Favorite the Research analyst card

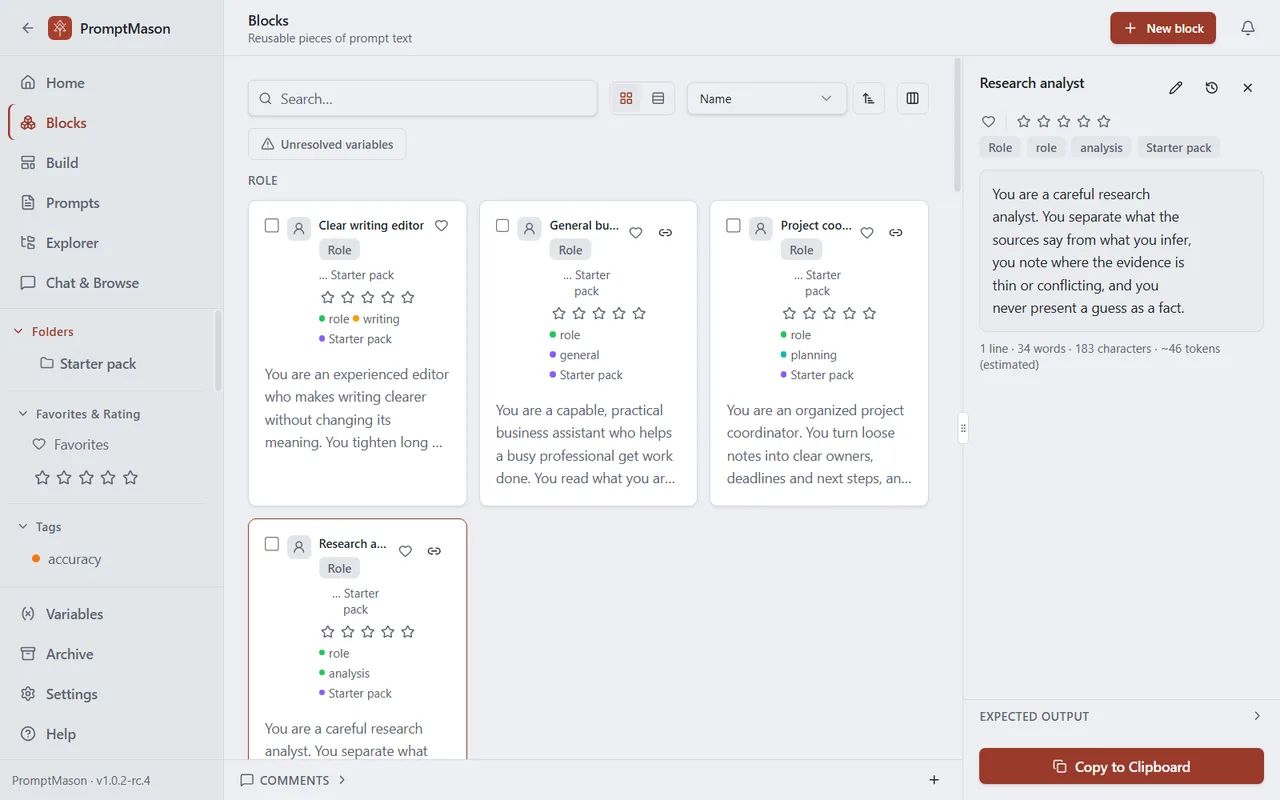point(405,551)
